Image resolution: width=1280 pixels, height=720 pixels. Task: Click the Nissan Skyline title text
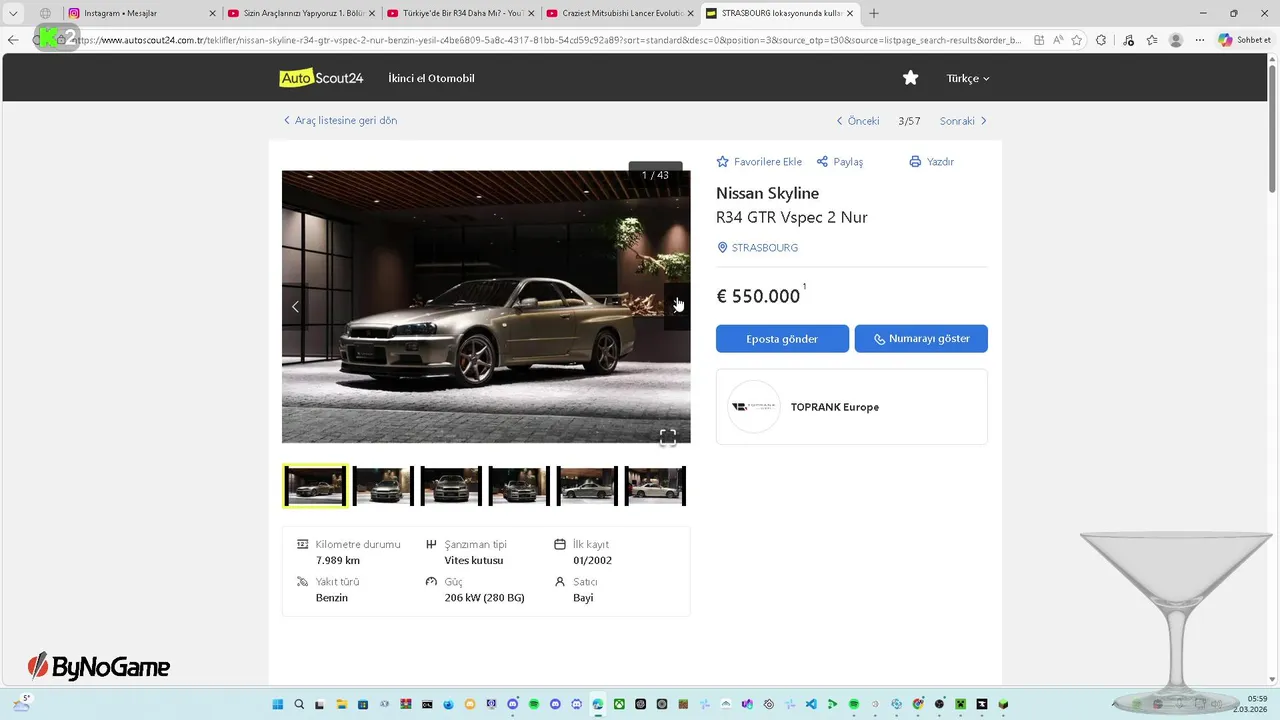tap(767, 193)
